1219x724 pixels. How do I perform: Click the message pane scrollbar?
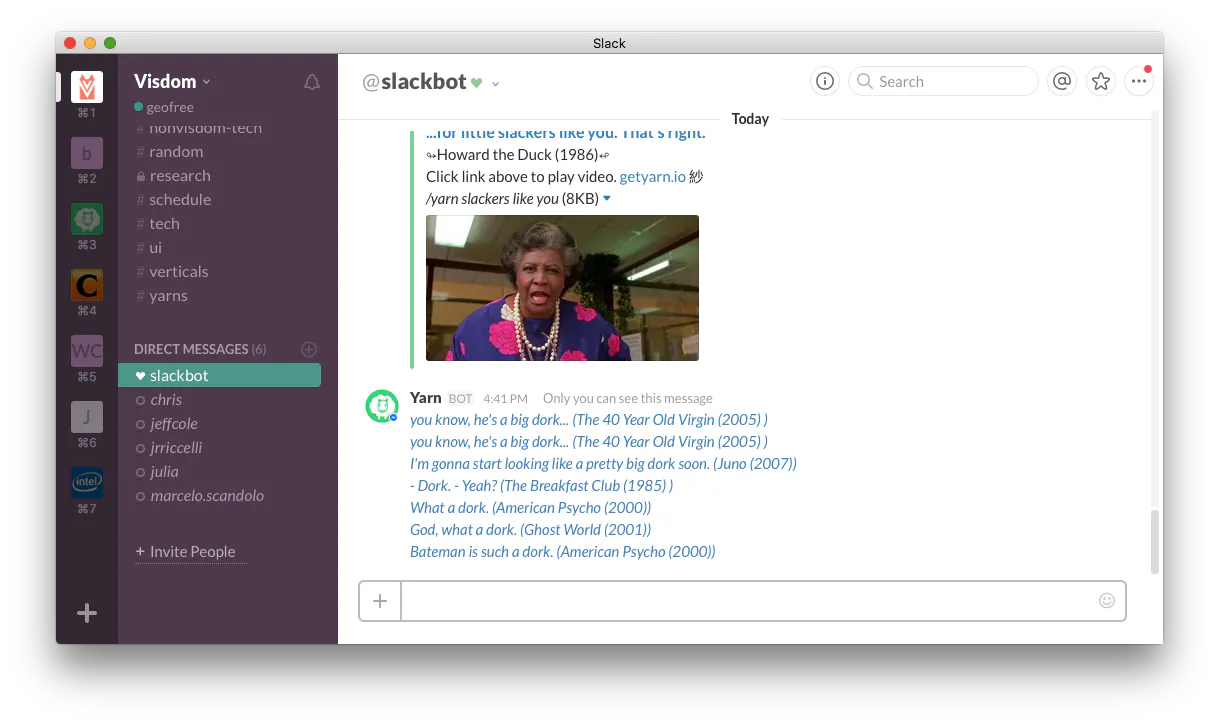pos(1155,542)
